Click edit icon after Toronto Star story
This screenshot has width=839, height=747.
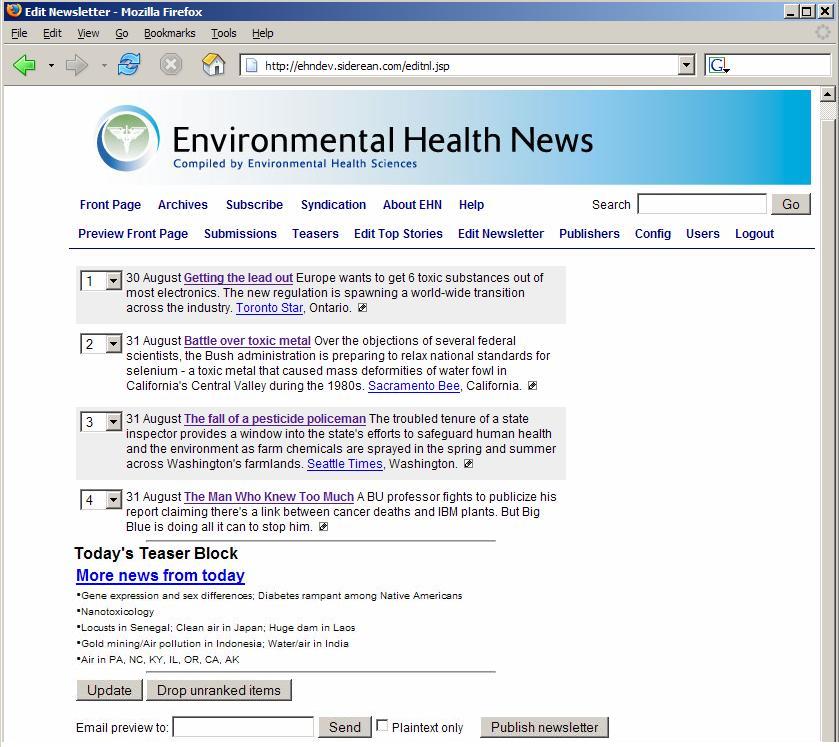point(362,308)
